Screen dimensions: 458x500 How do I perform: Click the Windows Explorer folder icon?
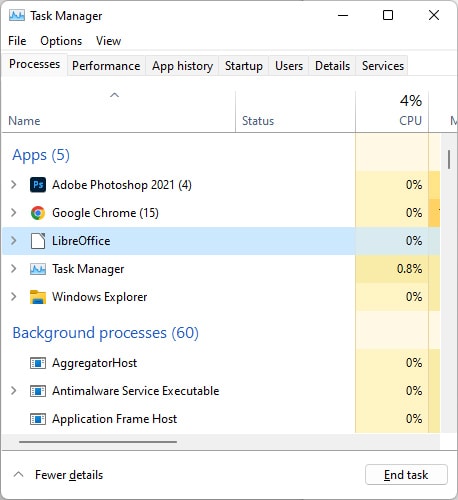pyautogui.click(x=38, y=297)
